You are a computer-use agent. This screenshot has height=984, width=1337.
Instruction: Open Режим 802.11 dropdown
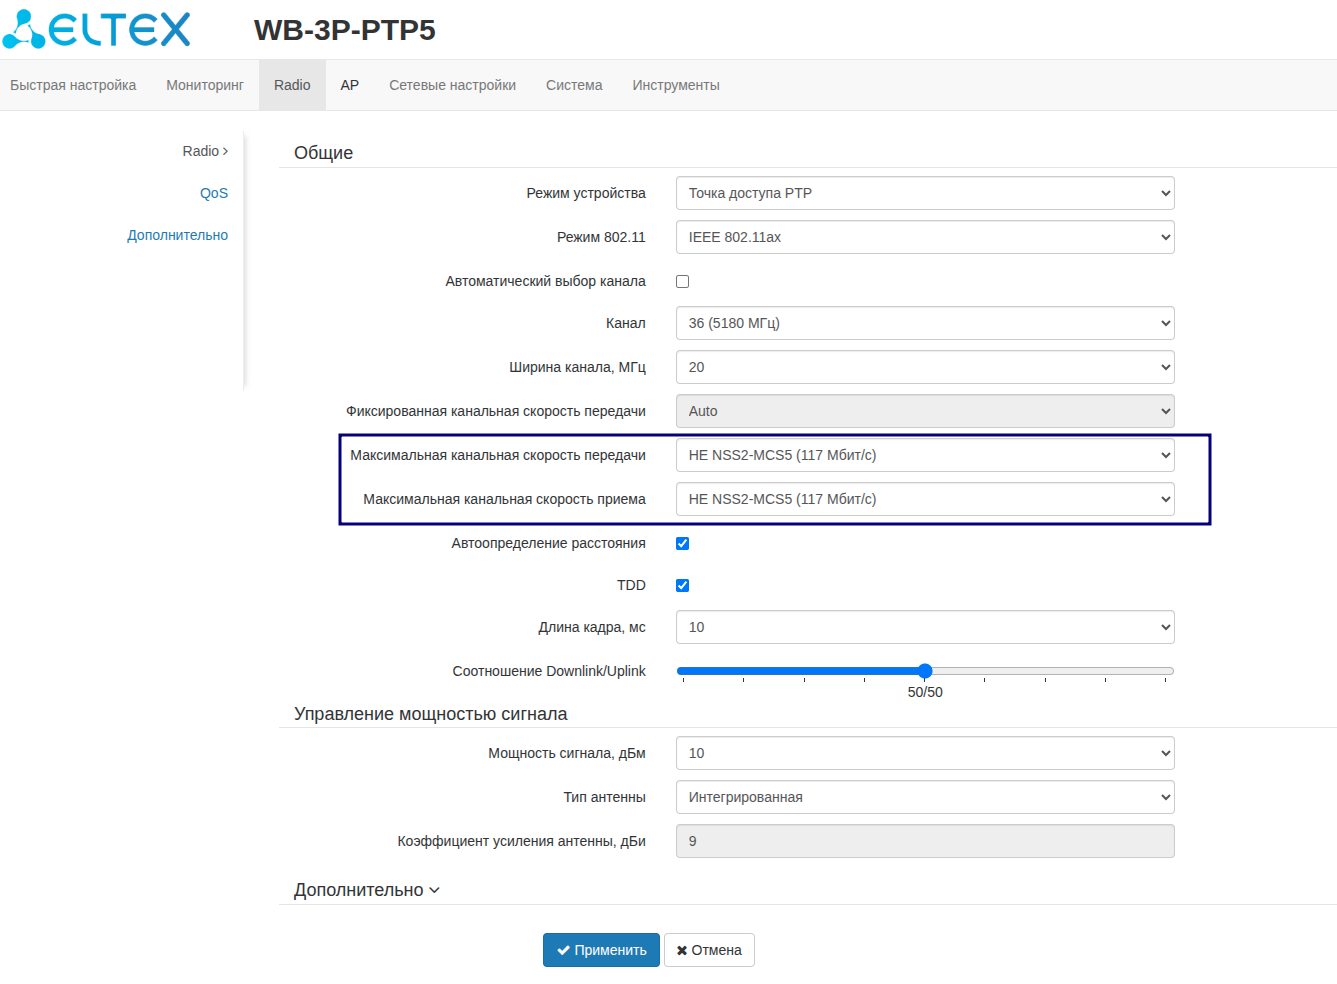pyautogui.click(x=925, y=237)
